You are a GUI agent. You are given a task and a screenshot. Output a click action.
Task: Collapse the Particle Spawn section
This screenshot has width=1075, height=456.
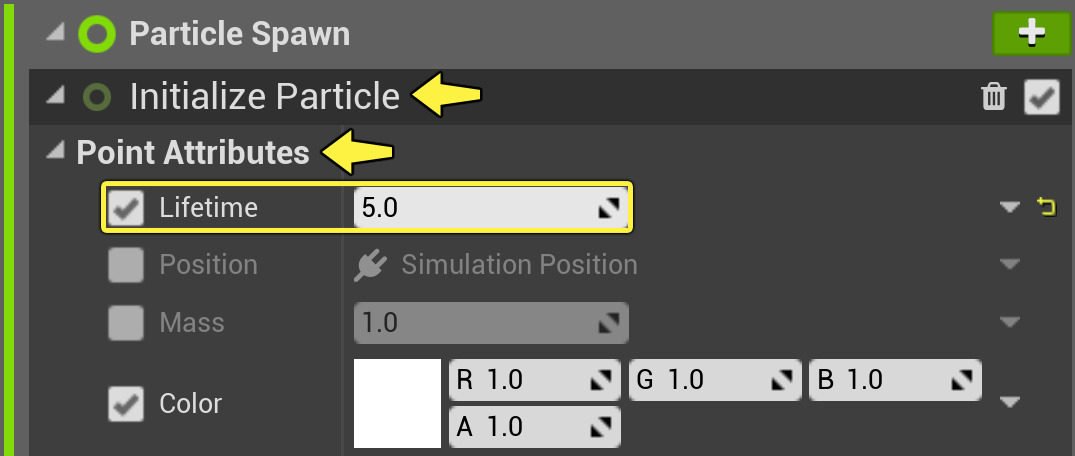pyautogui.click(x=56, y=32)
